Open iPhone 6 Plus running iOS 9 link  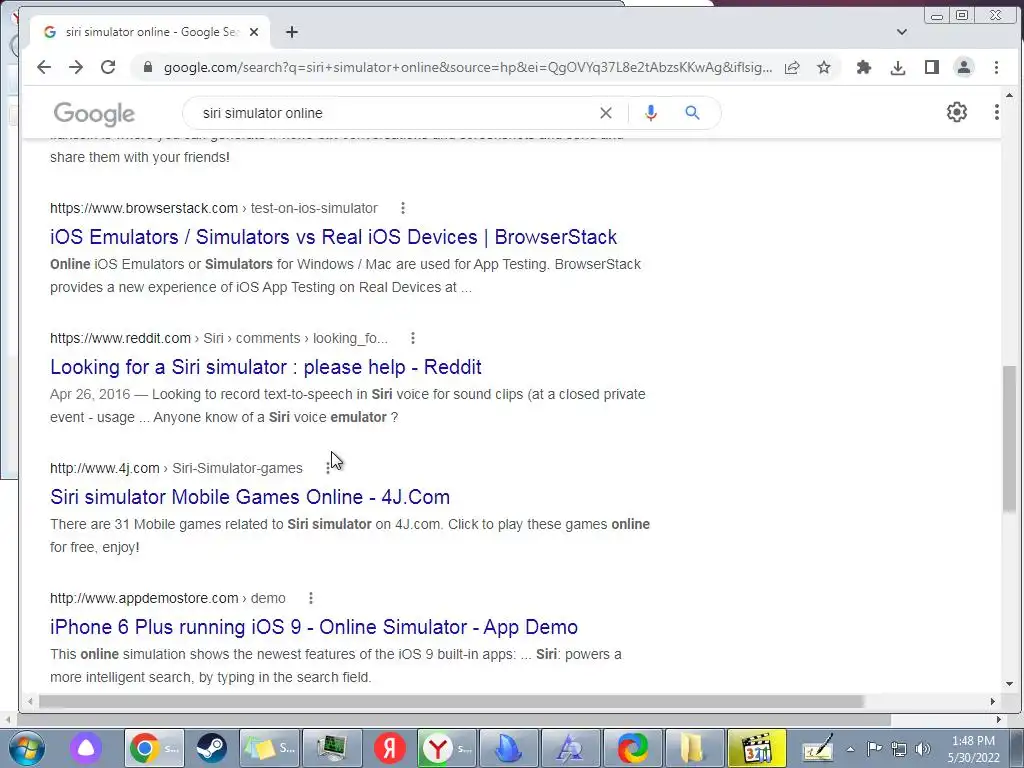(x=314, y=627)
